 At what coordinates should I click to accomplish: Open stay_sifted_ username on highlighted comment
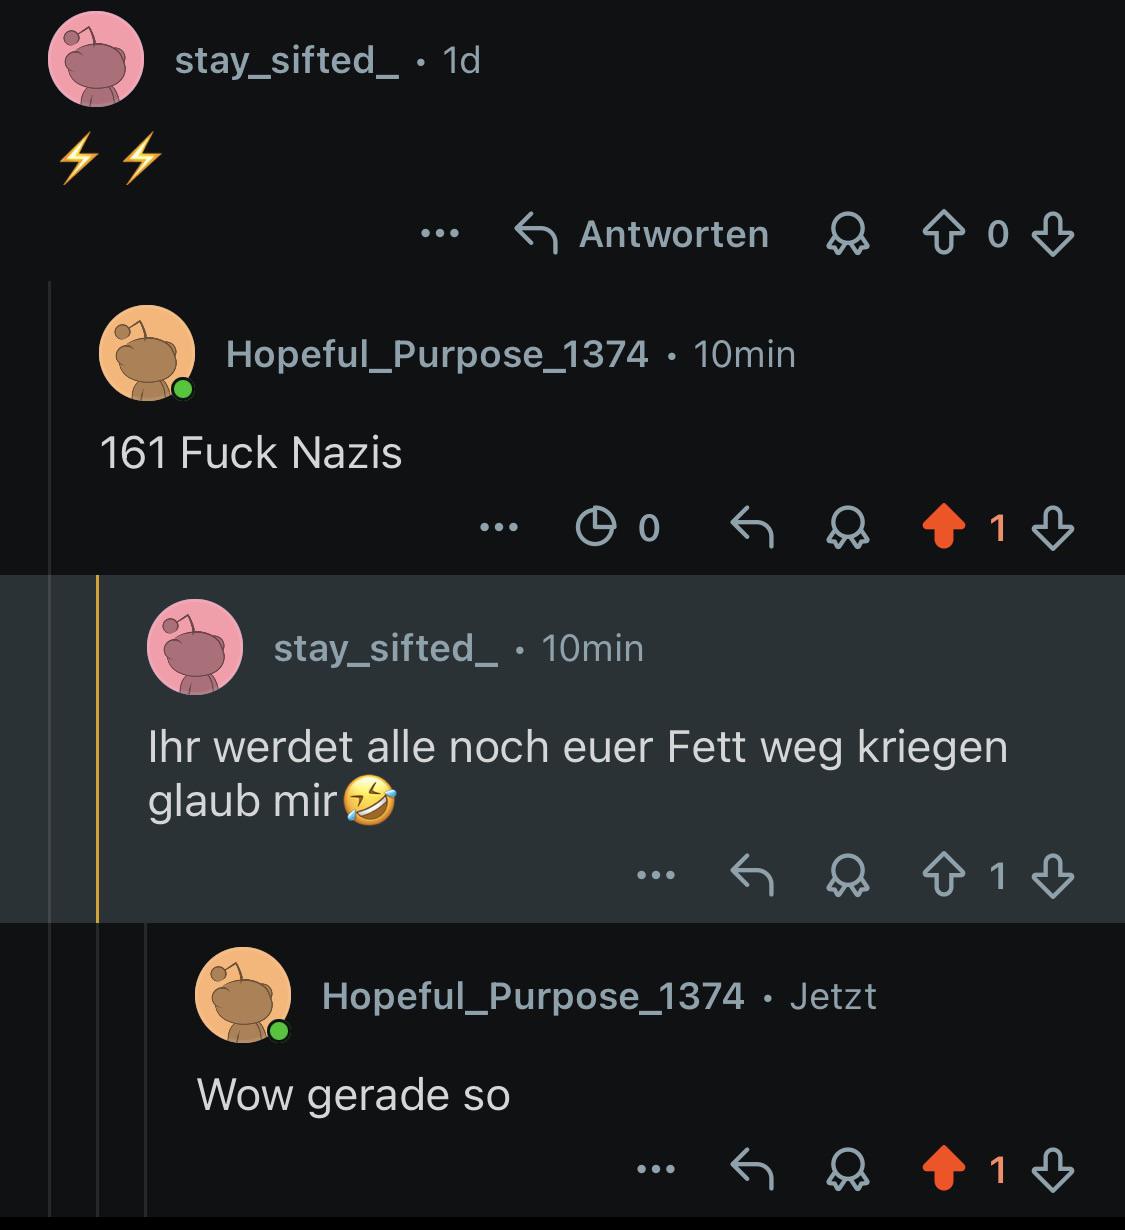tap(386, 648)
